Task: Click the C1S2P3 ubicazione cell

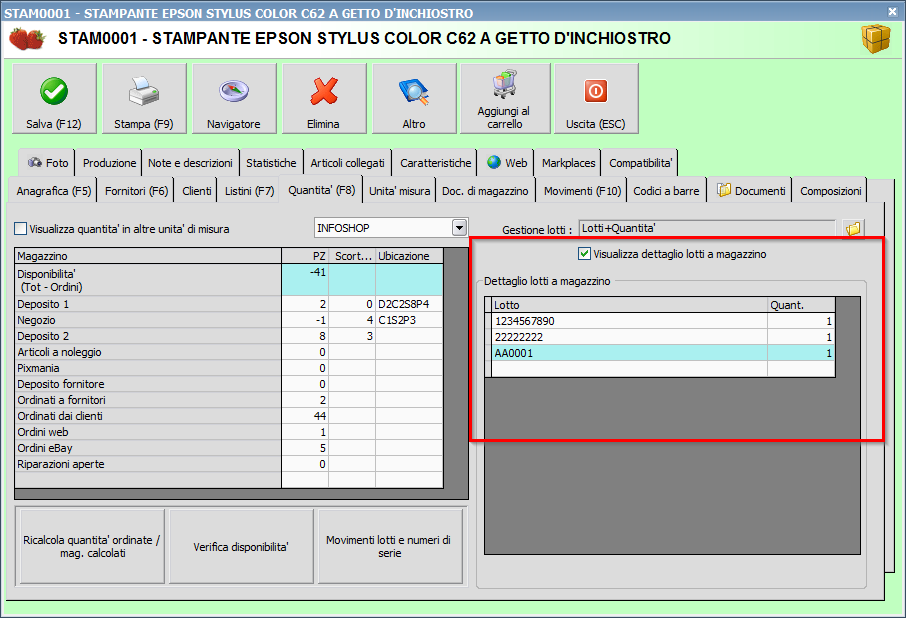Action: click(409, 320)
